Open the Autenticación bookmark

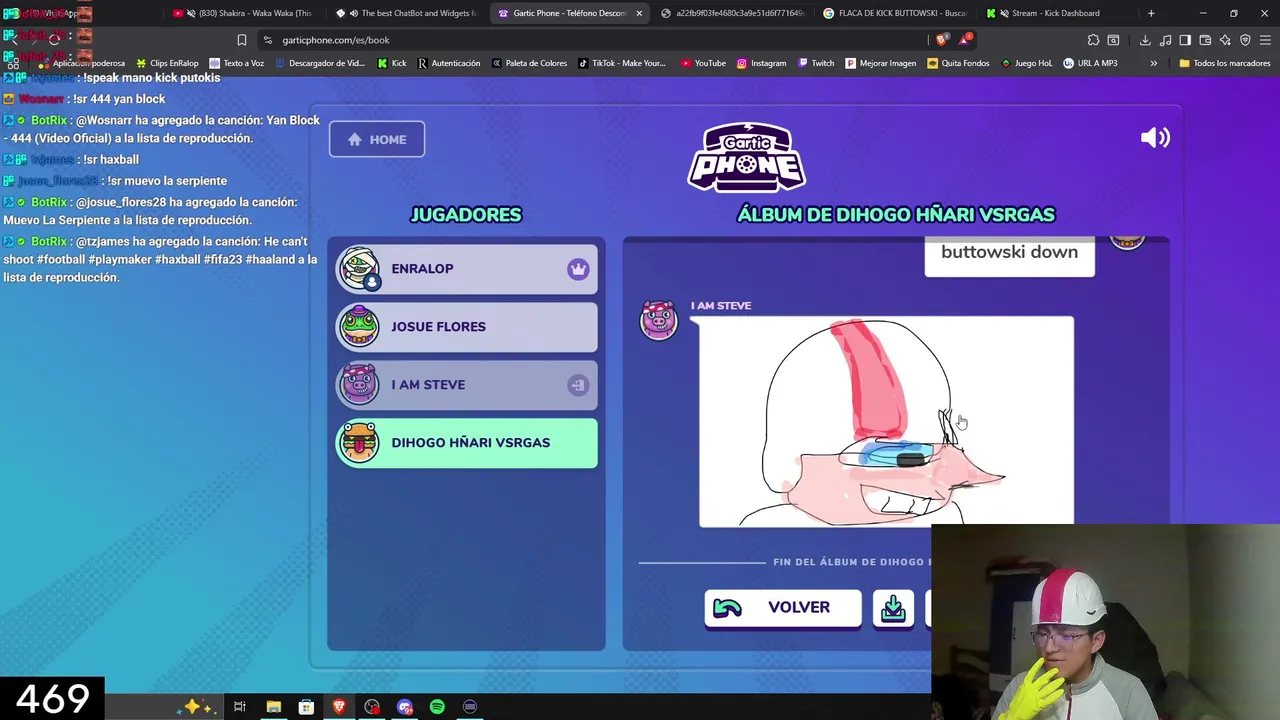(x=449, y=63)
